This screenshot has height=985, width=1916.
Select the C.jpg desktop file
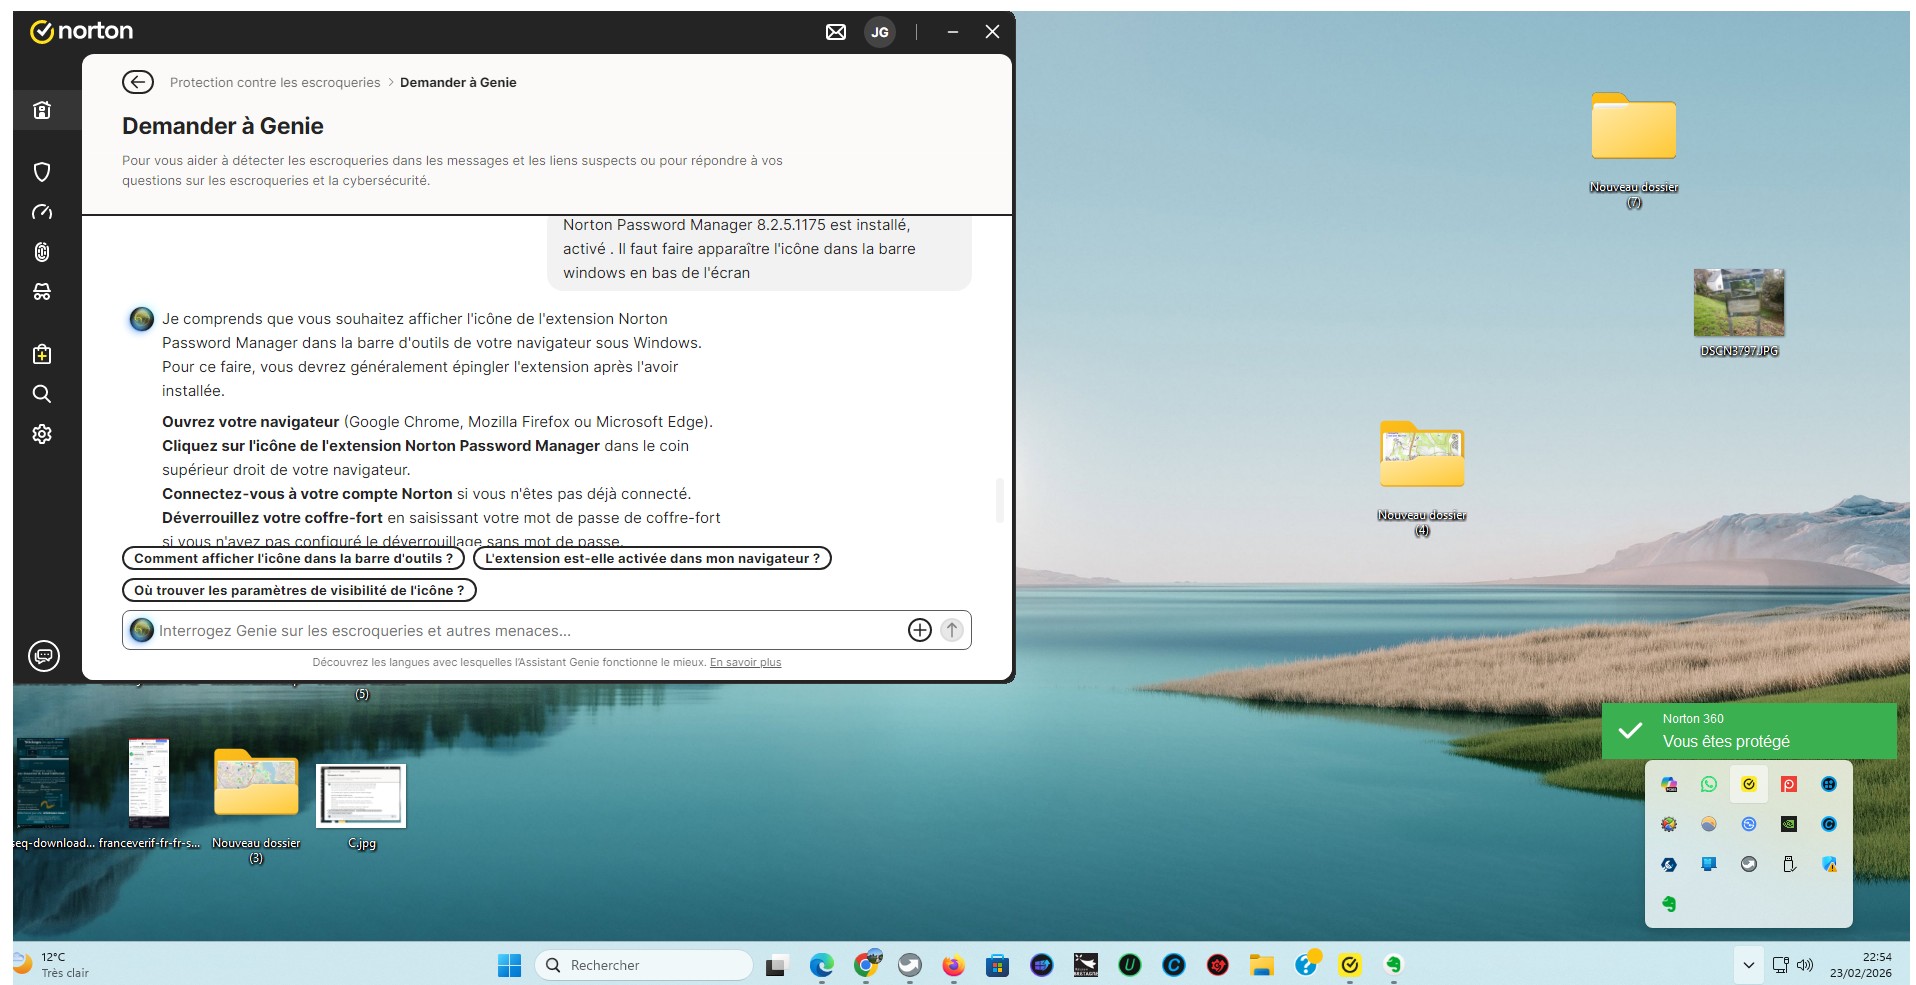[x=361, y=796]
